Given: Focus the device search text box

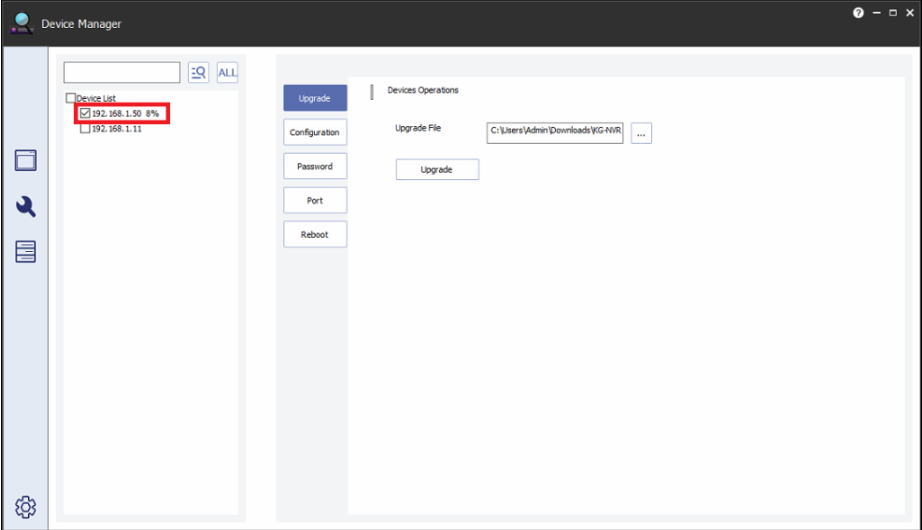Looking at the screenshot, I should tap(122, 72).
